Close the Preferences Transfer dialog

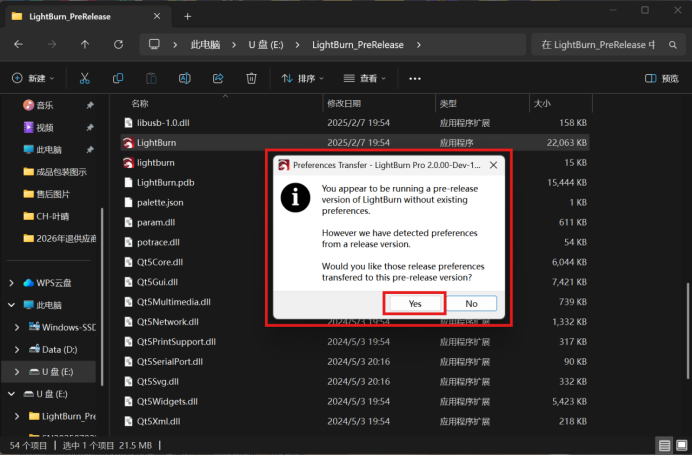(x=493, y=165)
